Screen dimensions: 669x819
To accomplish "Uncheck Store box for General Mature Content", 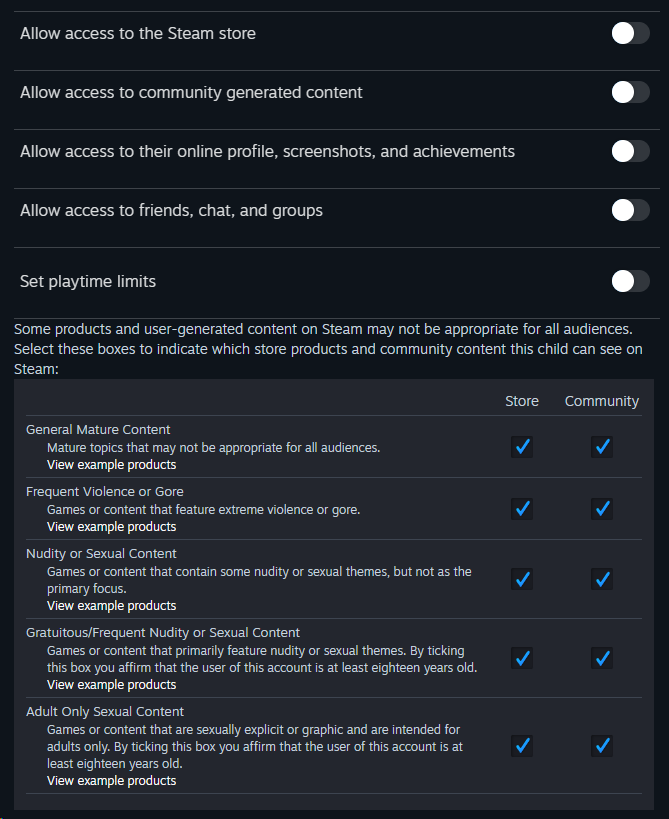I will pyautogui.click(x=522, y=447).
